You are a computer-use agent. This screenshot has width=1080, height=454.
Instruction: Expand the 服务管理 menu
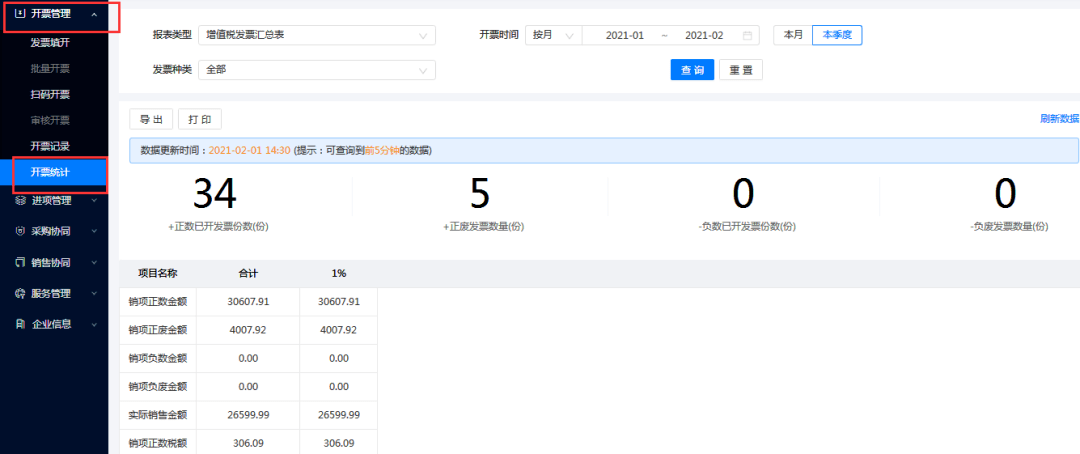click(x=94, y=293)
